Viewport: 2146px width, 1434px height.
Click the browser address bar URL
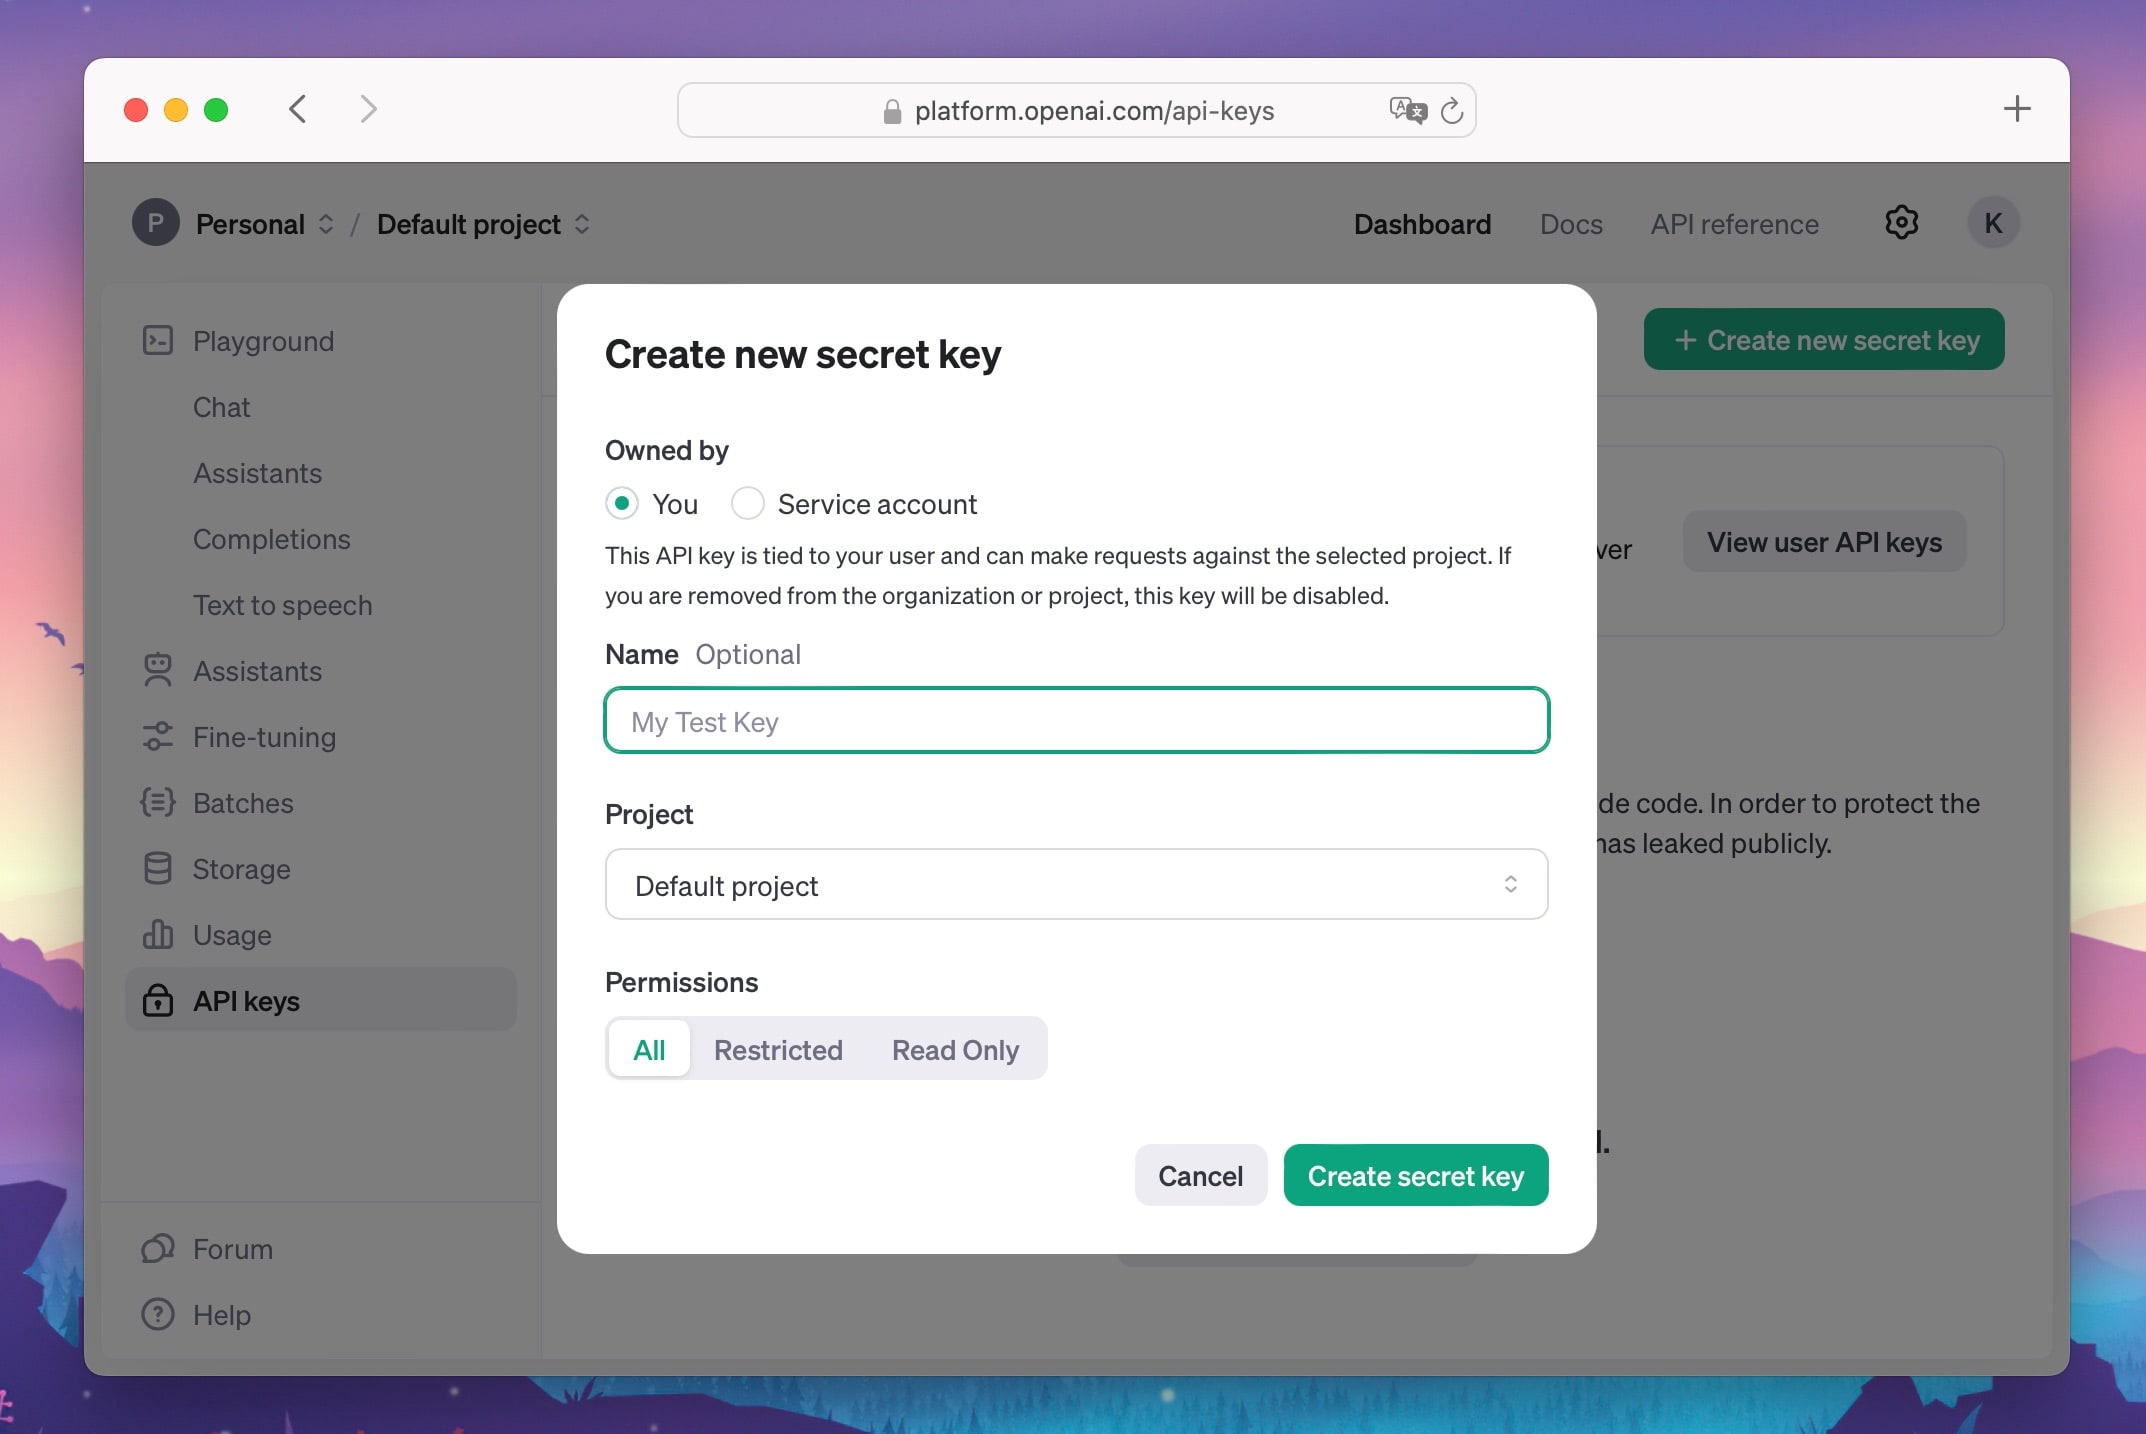pyautogui.click(x=1094, y=111)
